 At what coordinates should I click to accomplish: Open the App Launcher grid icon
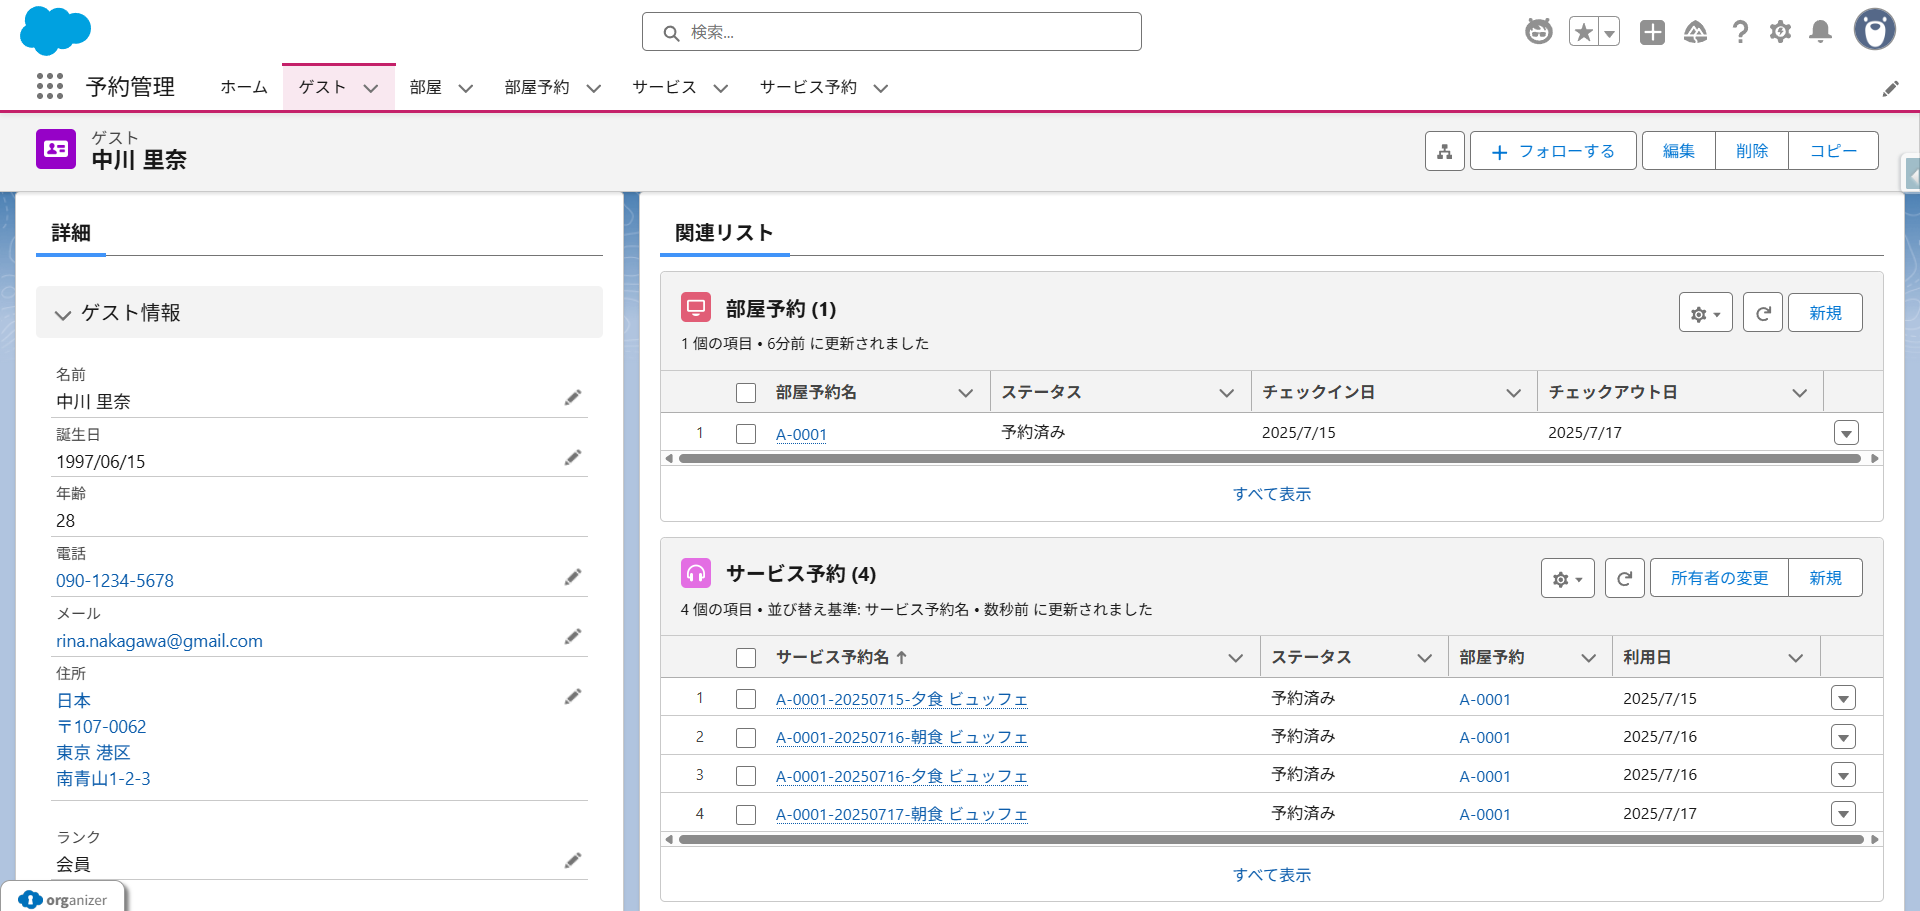(49, 87)
